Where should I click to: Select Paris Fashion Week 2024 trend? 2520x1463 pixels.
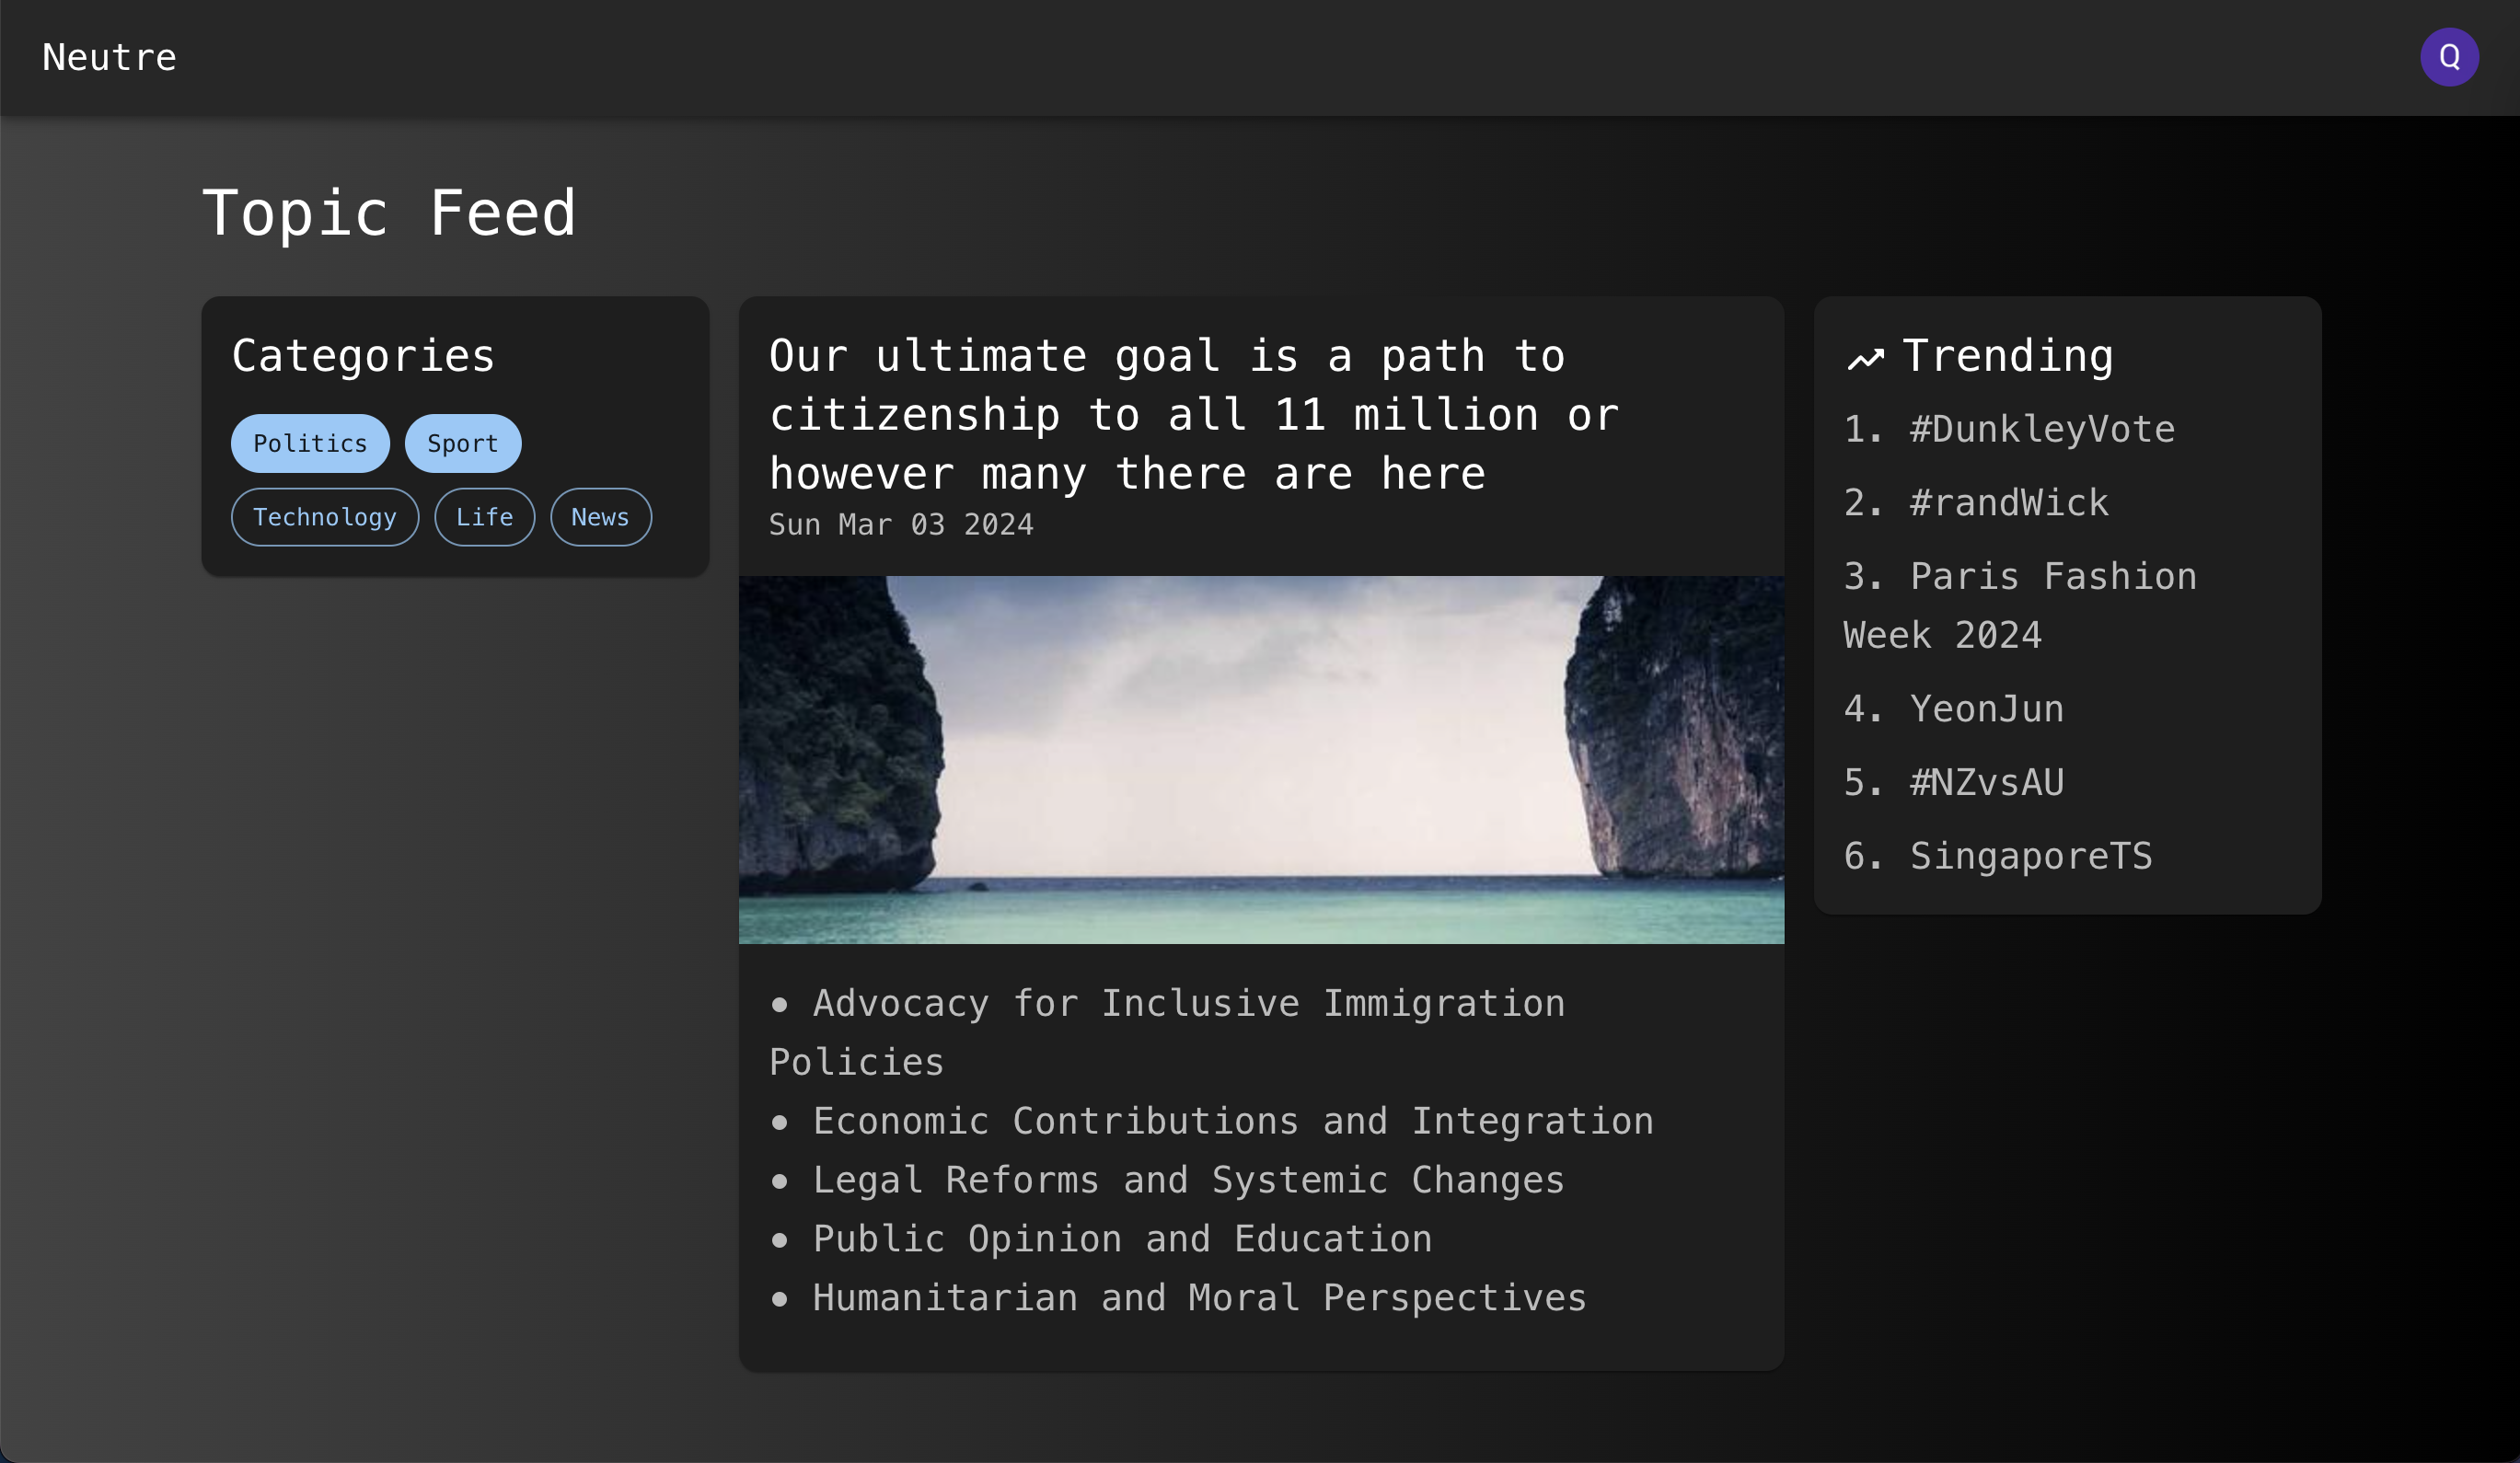point(2020,604)
